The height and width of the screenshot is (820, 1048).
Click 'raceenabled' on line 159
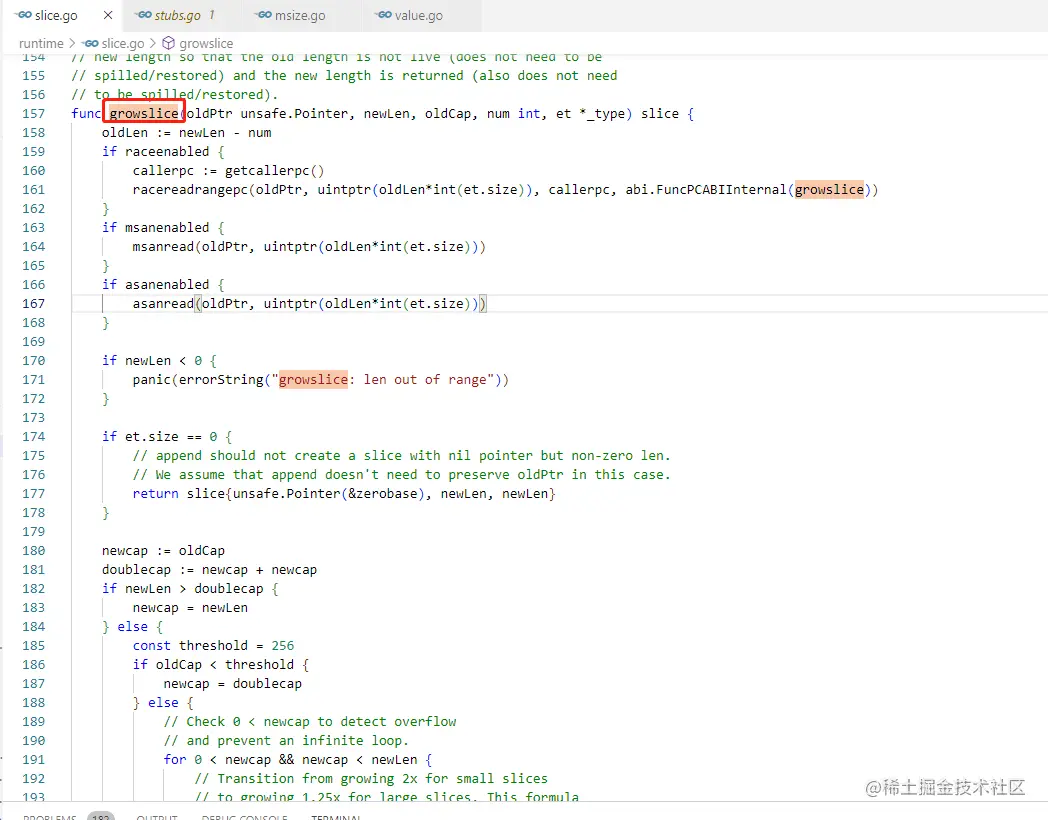(167, 152)
